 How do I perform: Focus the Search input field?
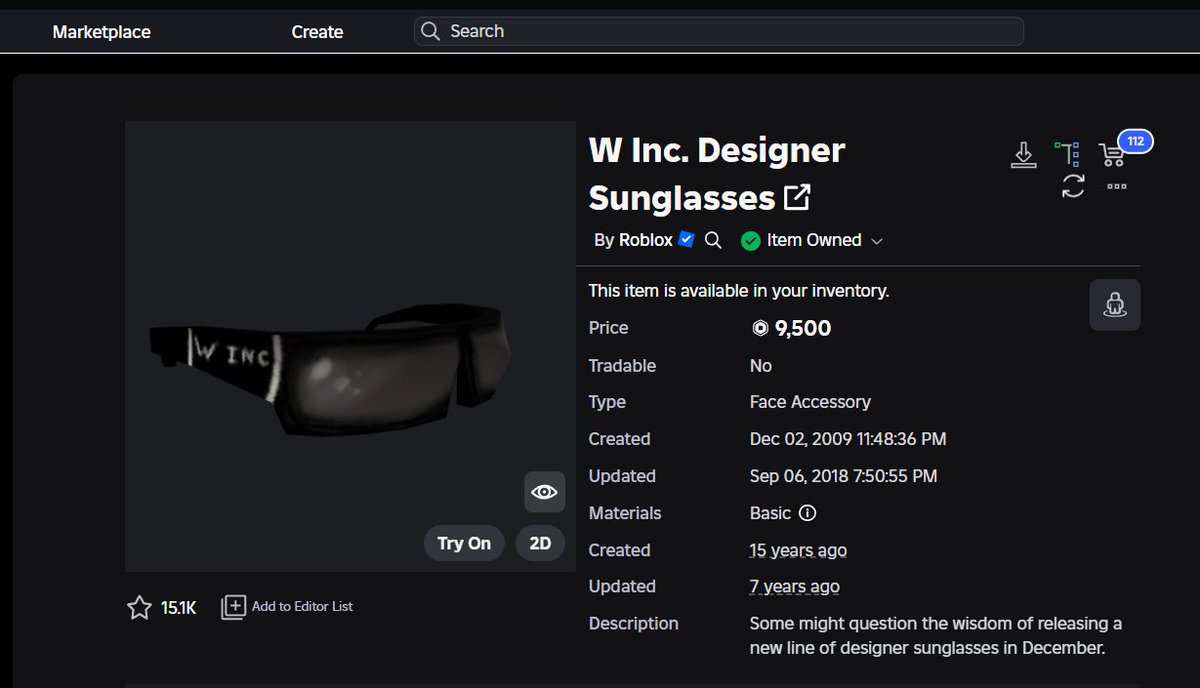[x=718, y=31]
